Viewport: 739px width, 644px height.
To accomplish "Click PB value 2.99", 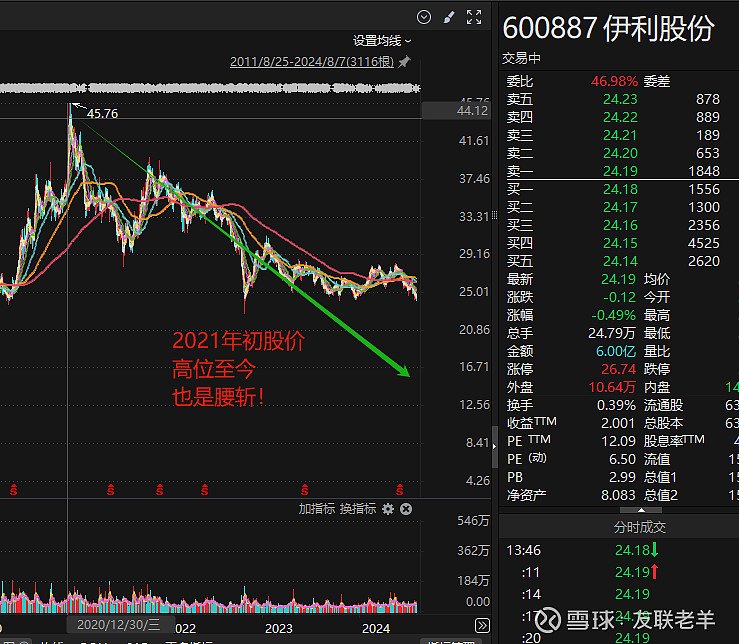I will click(x=622, y=477).
